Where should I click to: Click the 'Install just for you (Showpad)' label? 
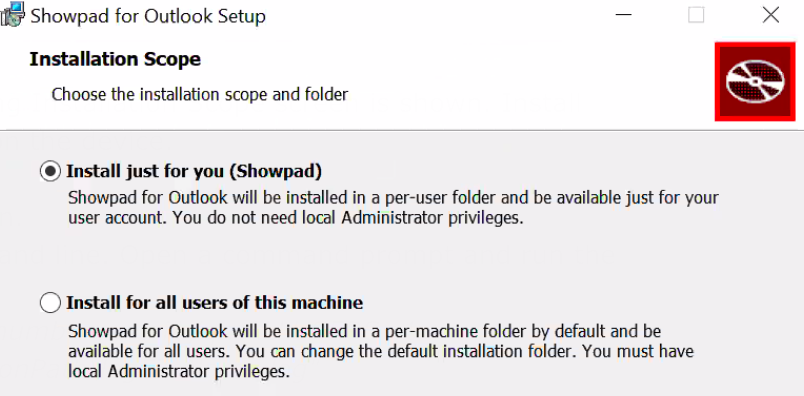point(194,172)
